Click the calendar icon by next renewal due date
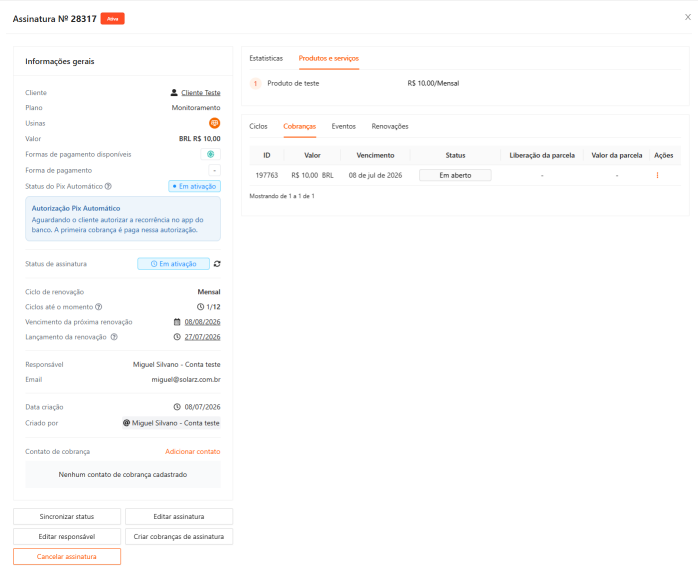The image size is (698, 572). [177, 322]
